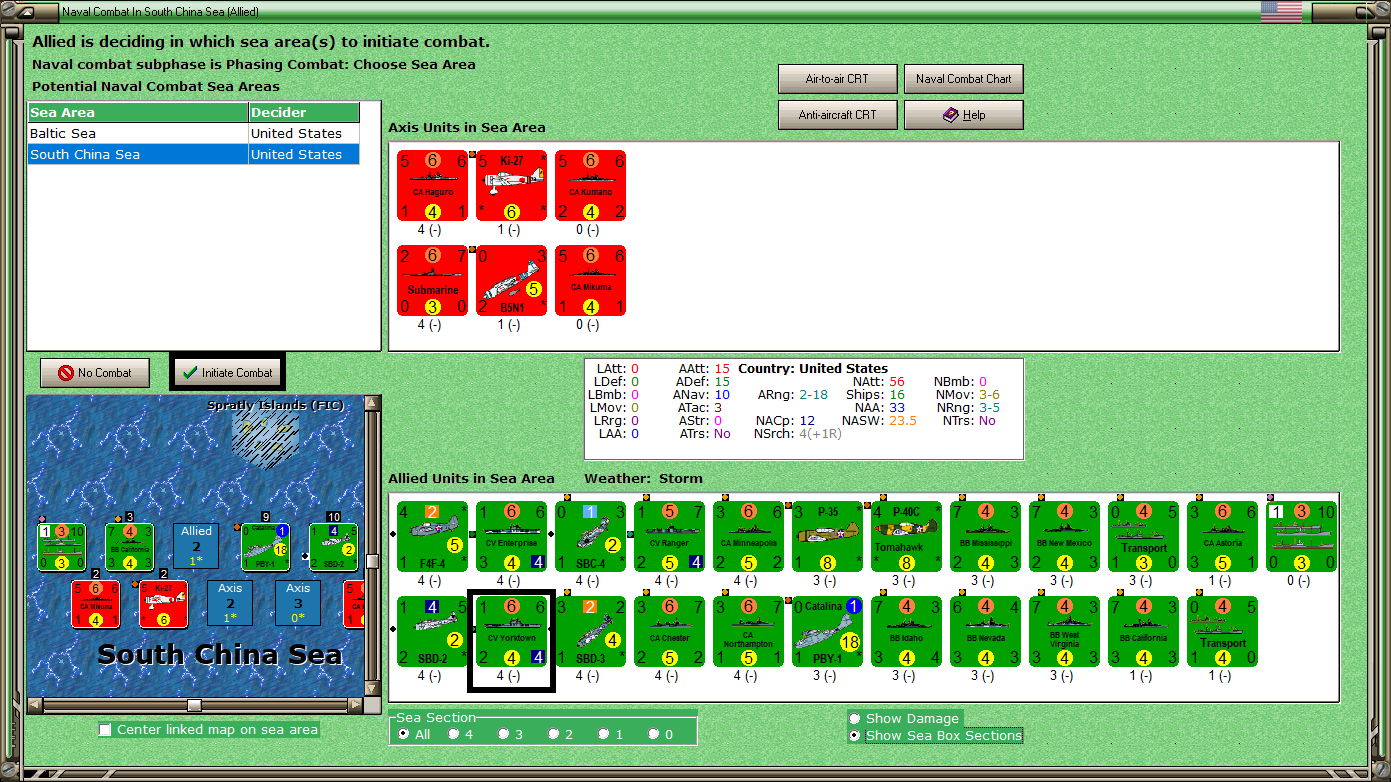Select CA Mikuma in the Axis units list

click(x=590, y=281)
